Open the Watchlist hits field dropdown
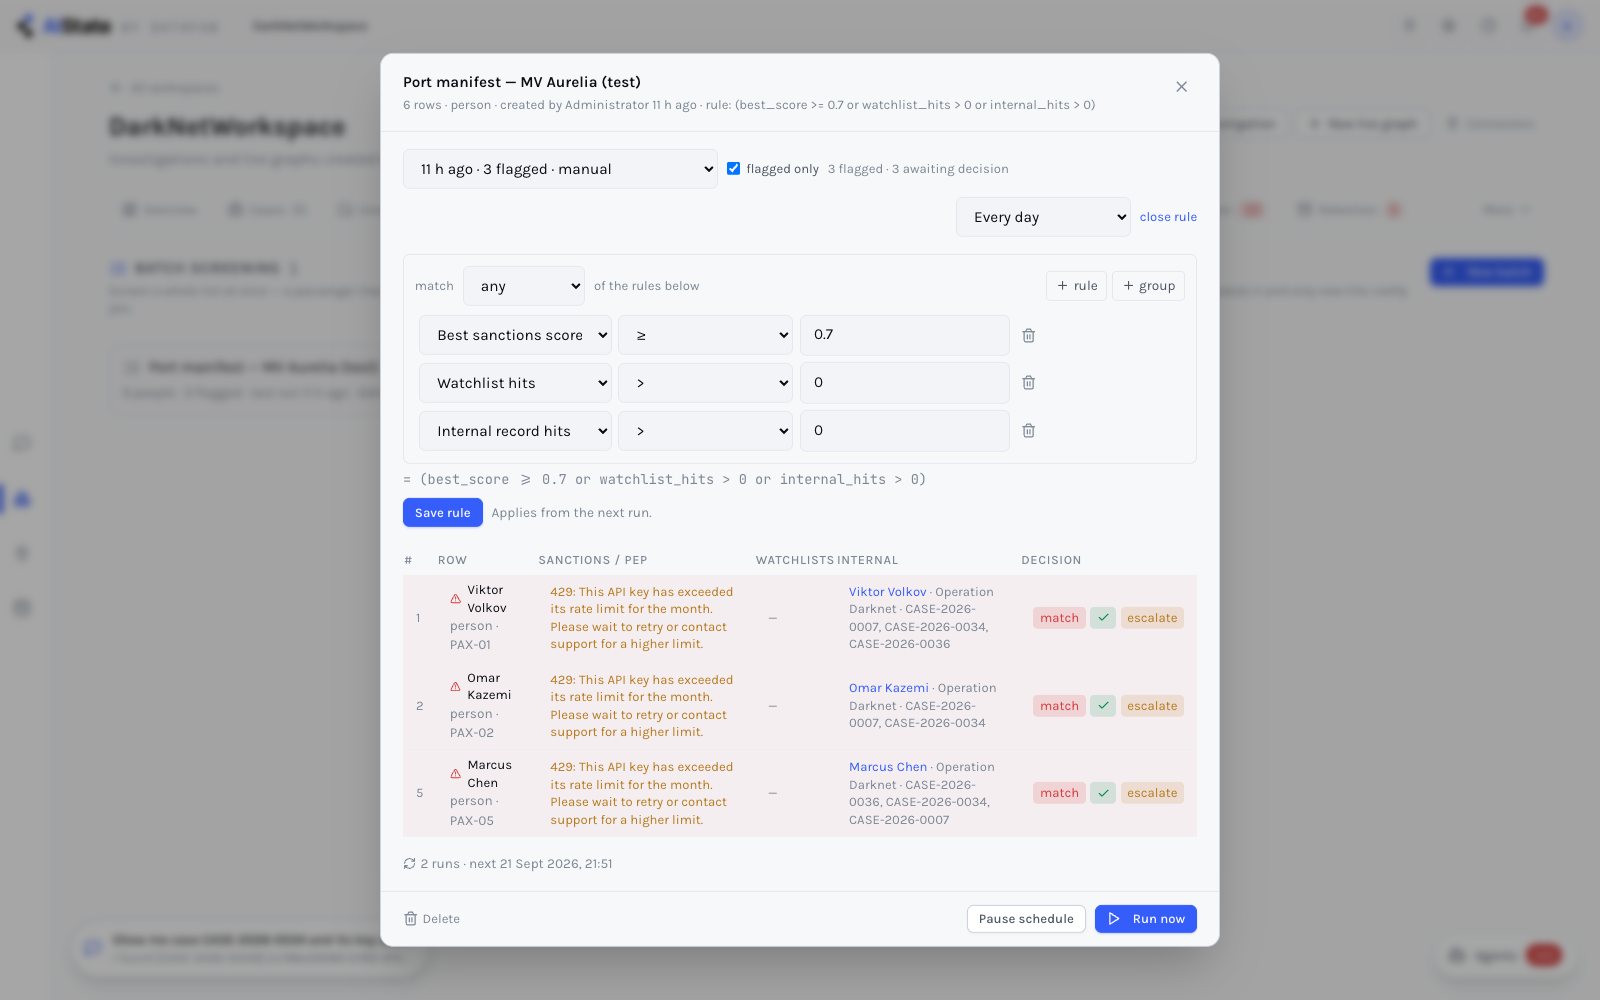The height and width of the screenshot is (1000, 1600). [x=515, y=383]
